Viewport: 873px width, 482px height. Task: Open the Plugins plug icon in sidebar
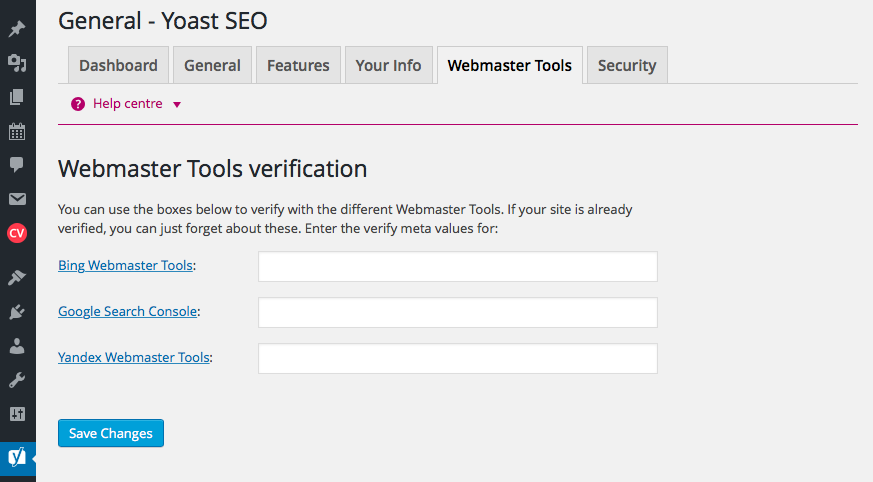click(x=17, y=312)
